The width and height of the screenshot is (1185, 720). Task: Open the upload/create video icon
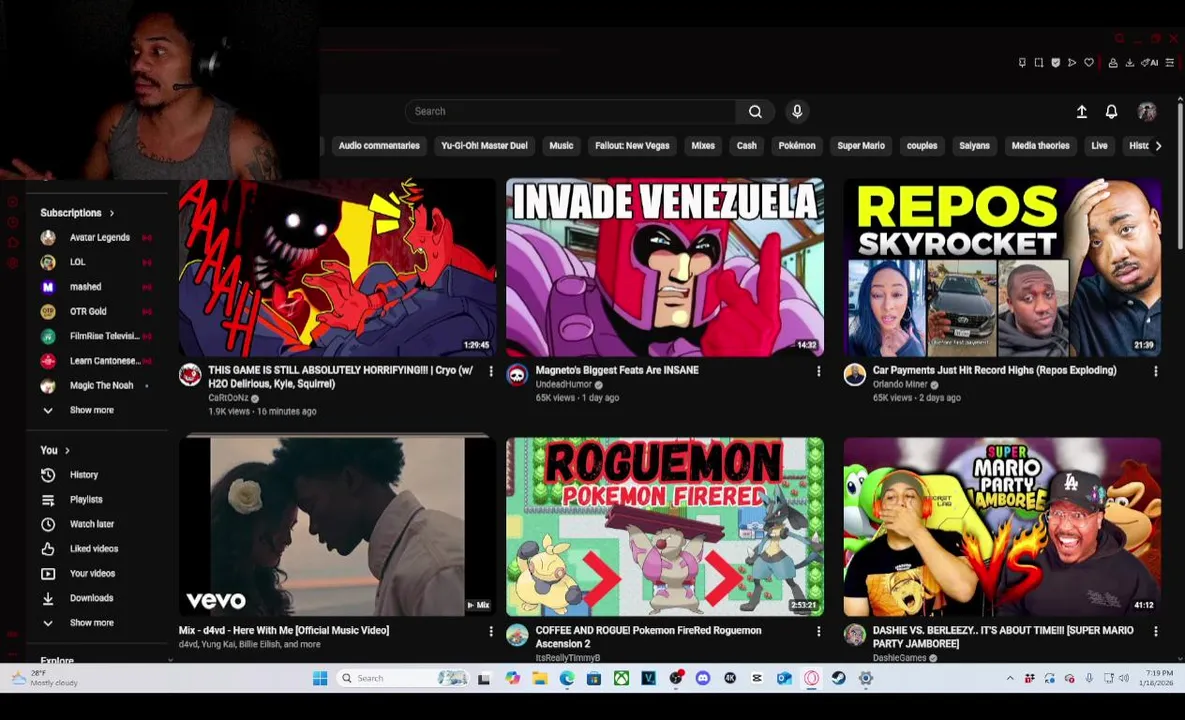pos(1081,112)
